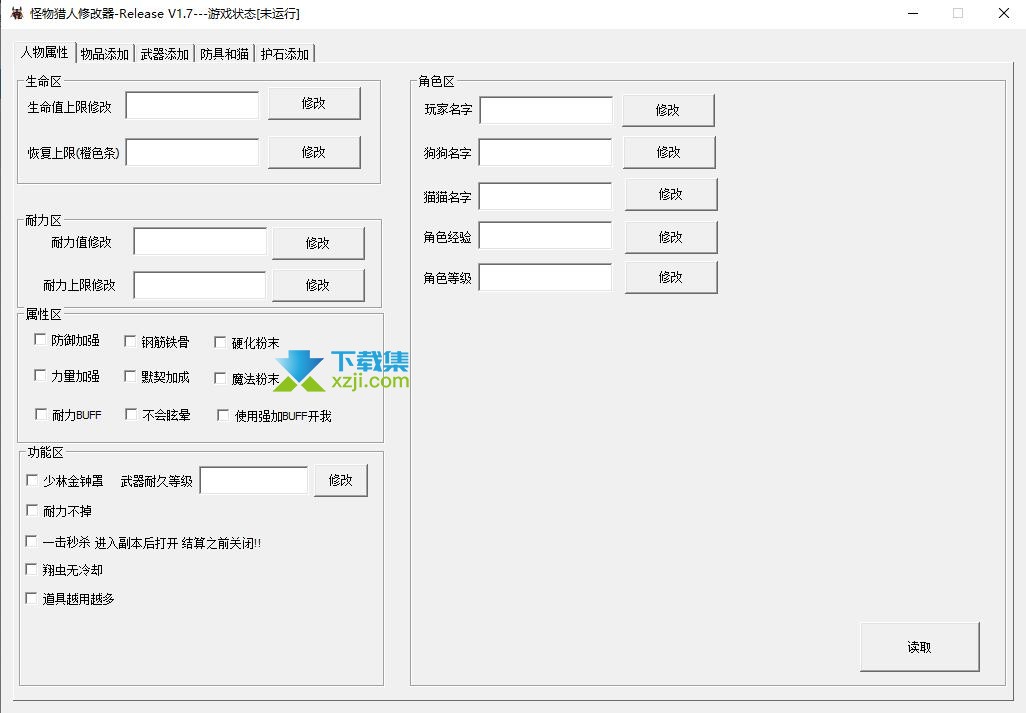Go to the 护石添加 tab
The image size is (1026, 713).
[x=285, y=54]
